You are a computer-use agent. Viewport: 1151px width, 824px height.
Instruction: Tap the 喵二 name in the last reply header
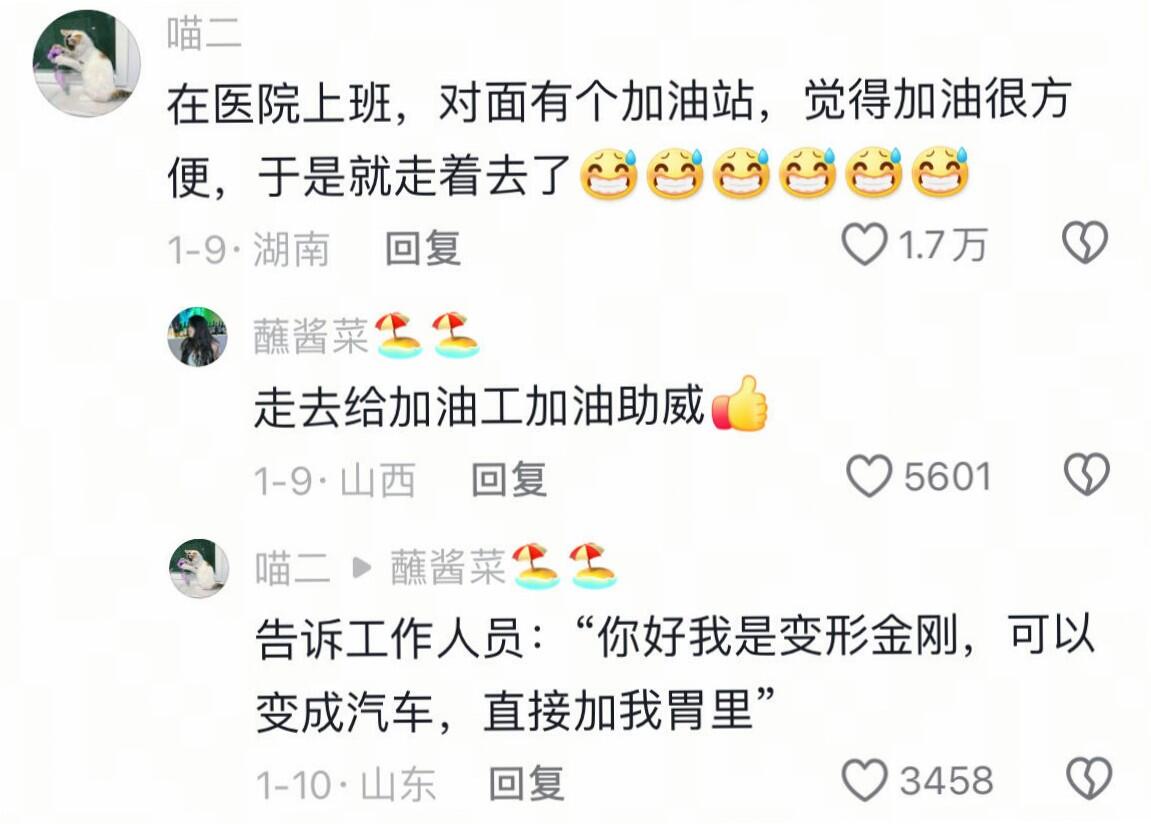tap(292, 569)
